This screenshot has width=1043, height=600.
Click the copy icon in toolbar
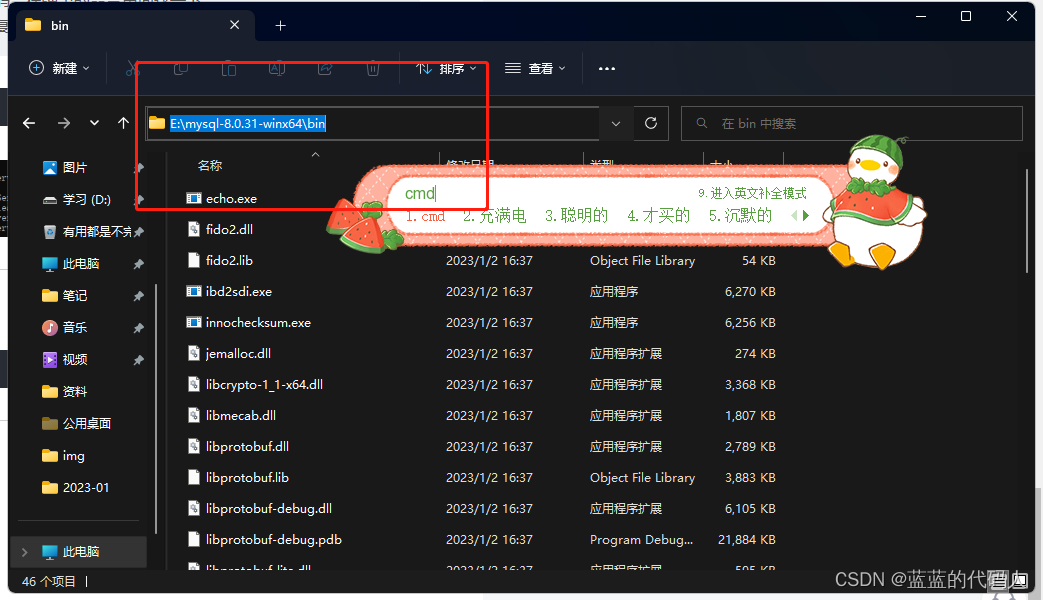click(181, 68)
